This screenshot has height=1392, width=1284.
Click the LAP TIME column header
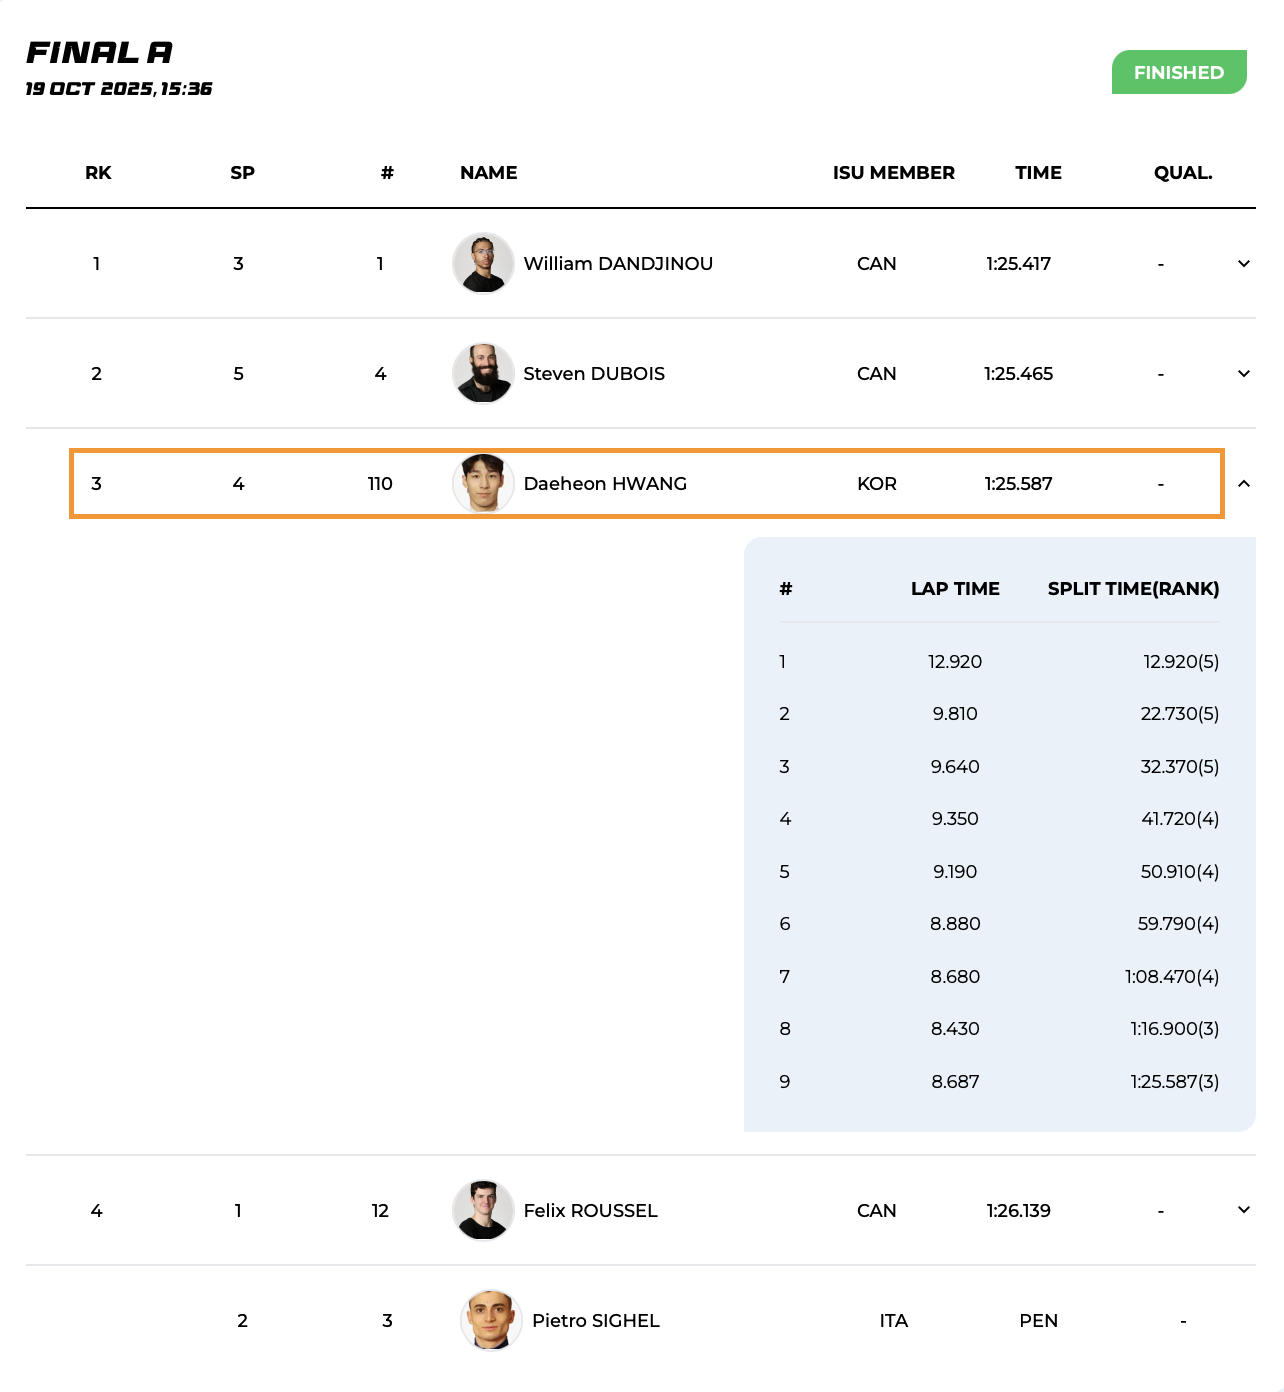coord(954,589)
